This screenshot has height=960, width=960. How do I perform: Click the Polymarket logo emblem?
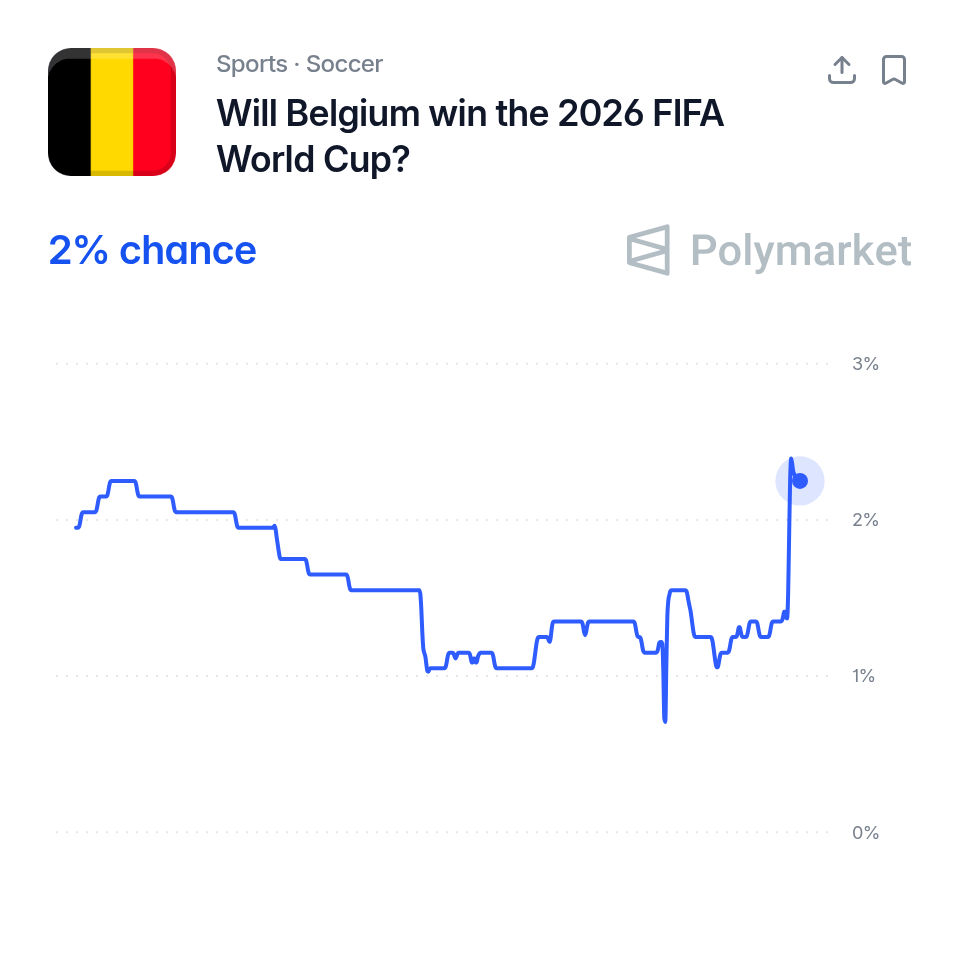coord(648,250)
